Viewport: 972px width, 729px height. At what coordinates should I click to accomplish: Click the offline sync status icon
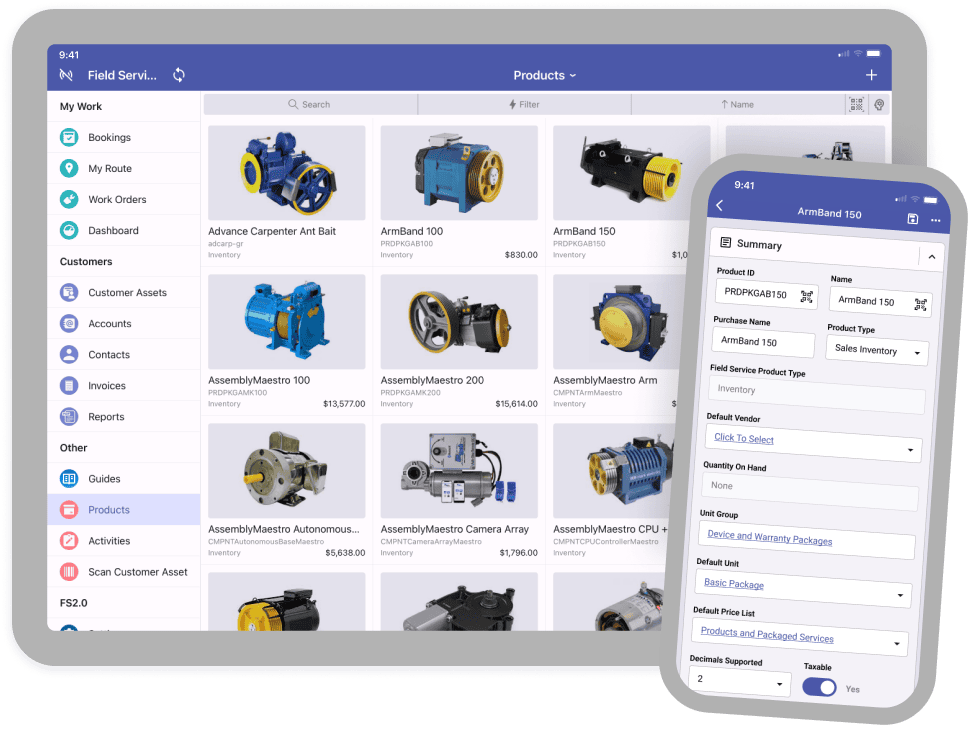pyautogui.click(x=66, y=75)
